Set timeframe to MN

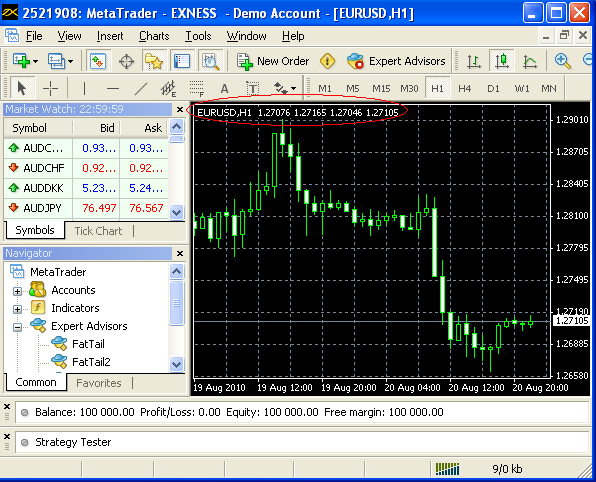click(549, 89)
